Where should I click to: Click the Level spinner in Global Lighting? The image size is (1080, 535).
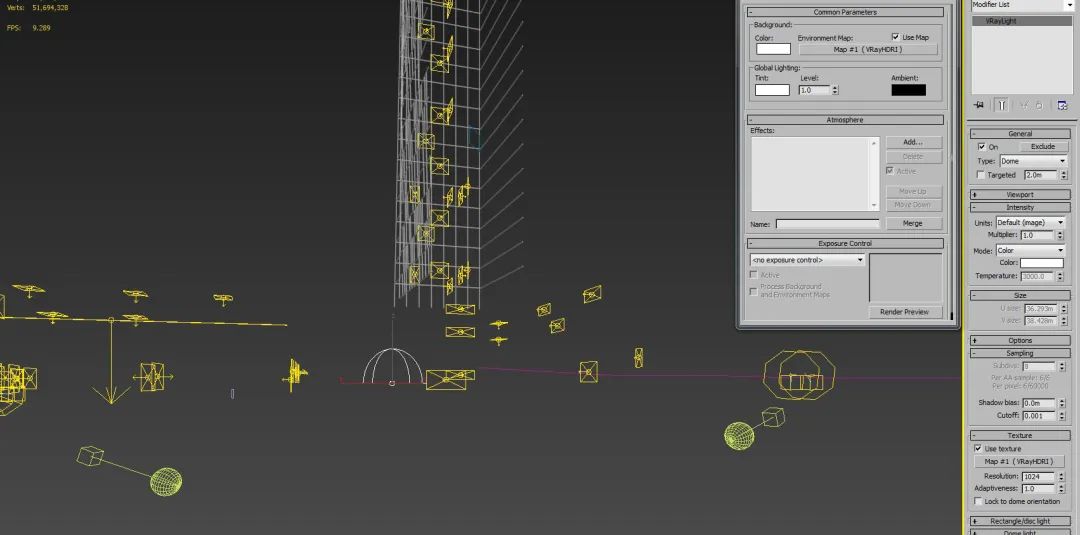click(835, 90)
